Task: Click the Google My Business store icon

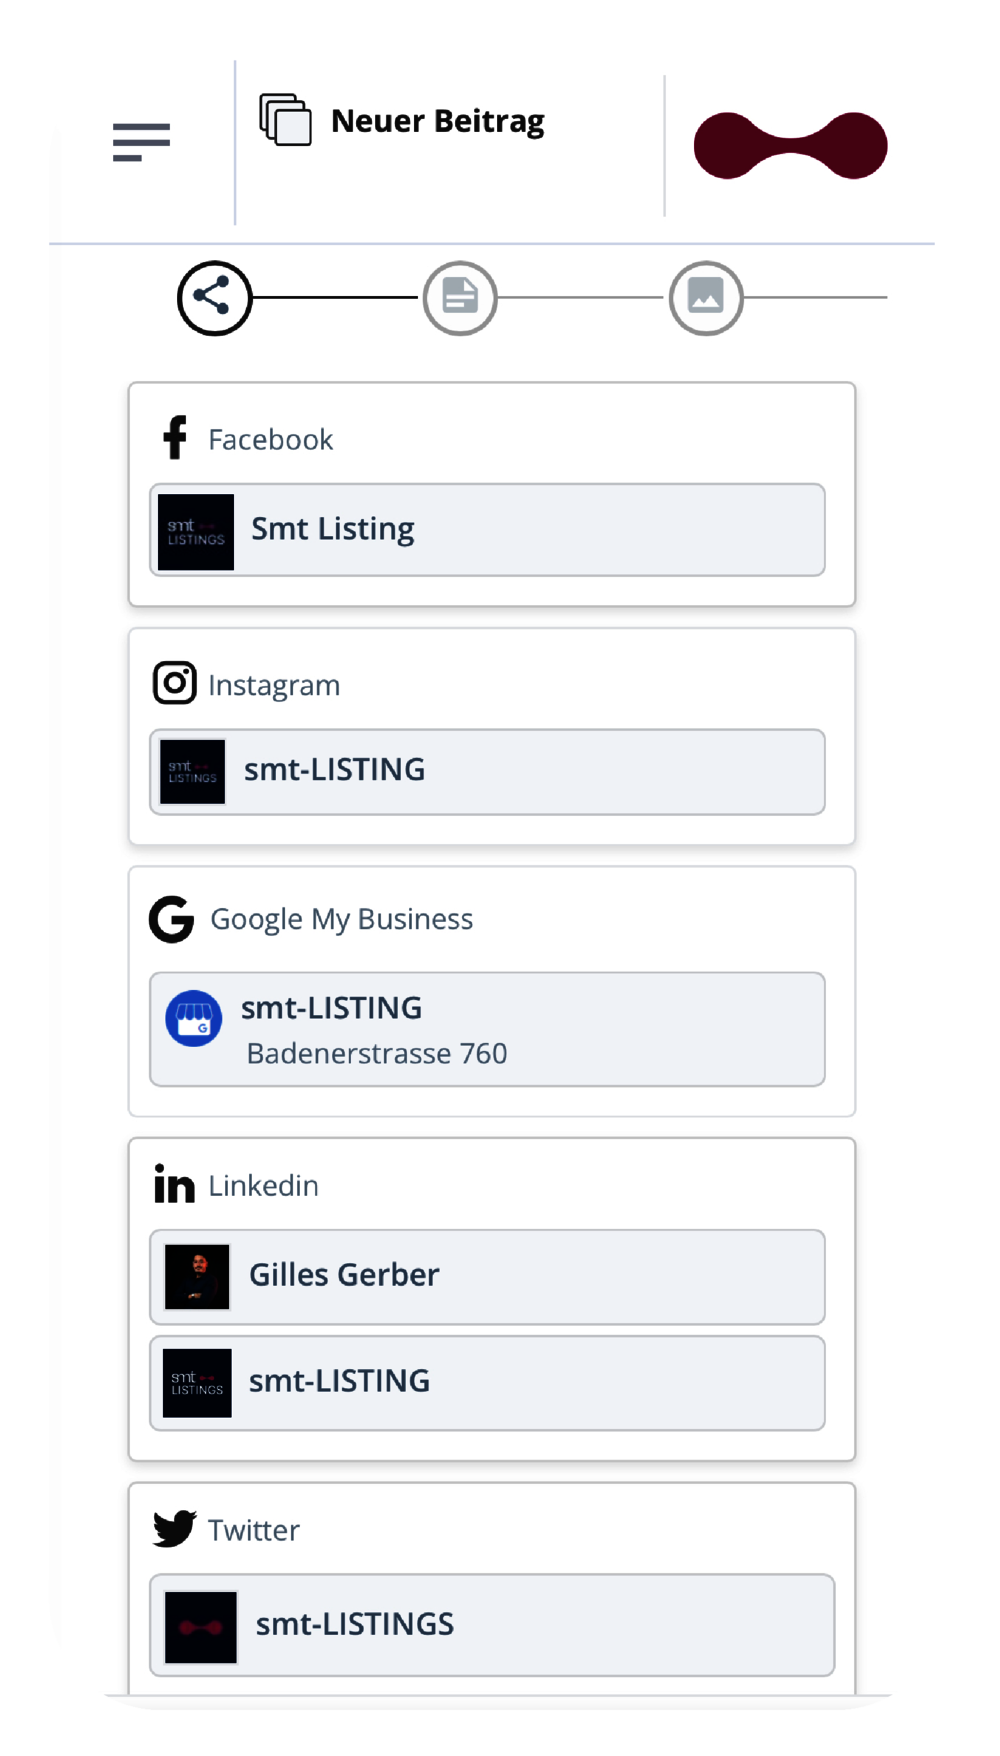Action: 193,1018
